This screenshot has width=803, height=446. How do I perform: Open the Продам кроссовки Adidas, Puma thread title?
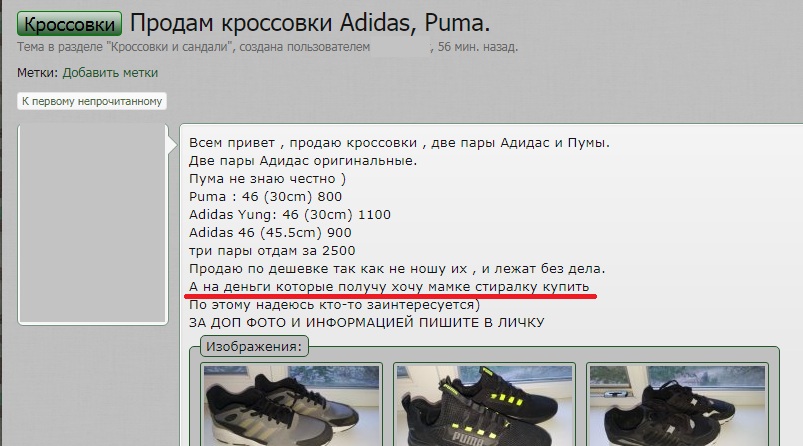[310, 23]
